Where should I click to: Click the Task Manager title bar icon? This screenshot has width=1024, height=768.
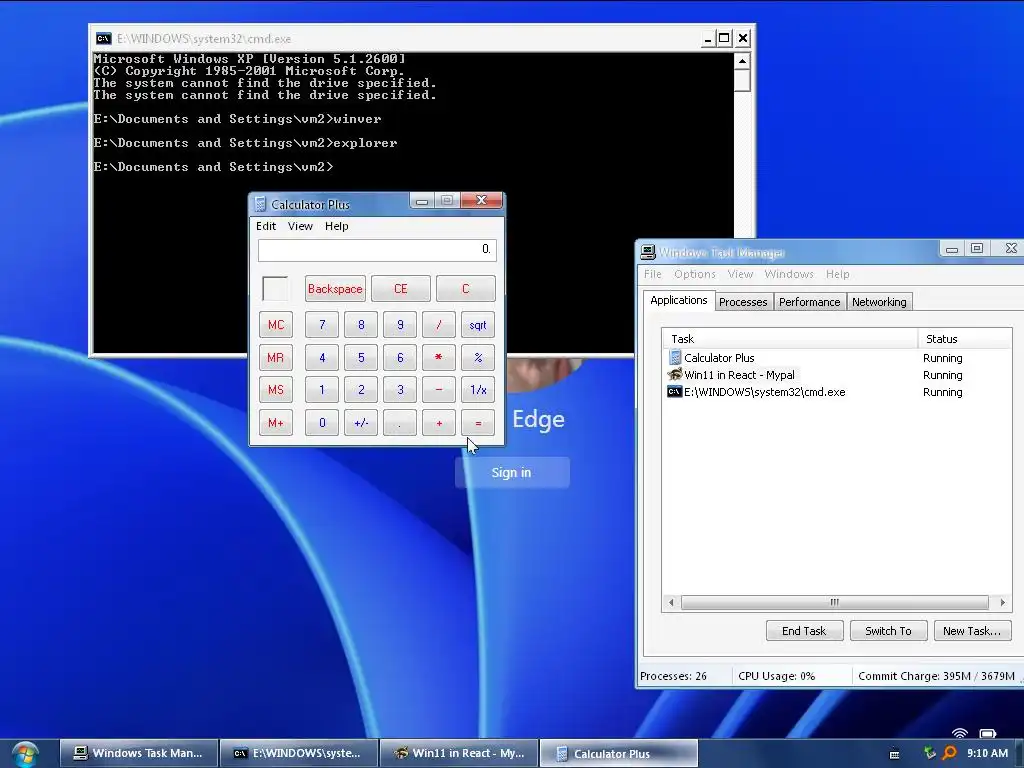(x=647, y=252)
